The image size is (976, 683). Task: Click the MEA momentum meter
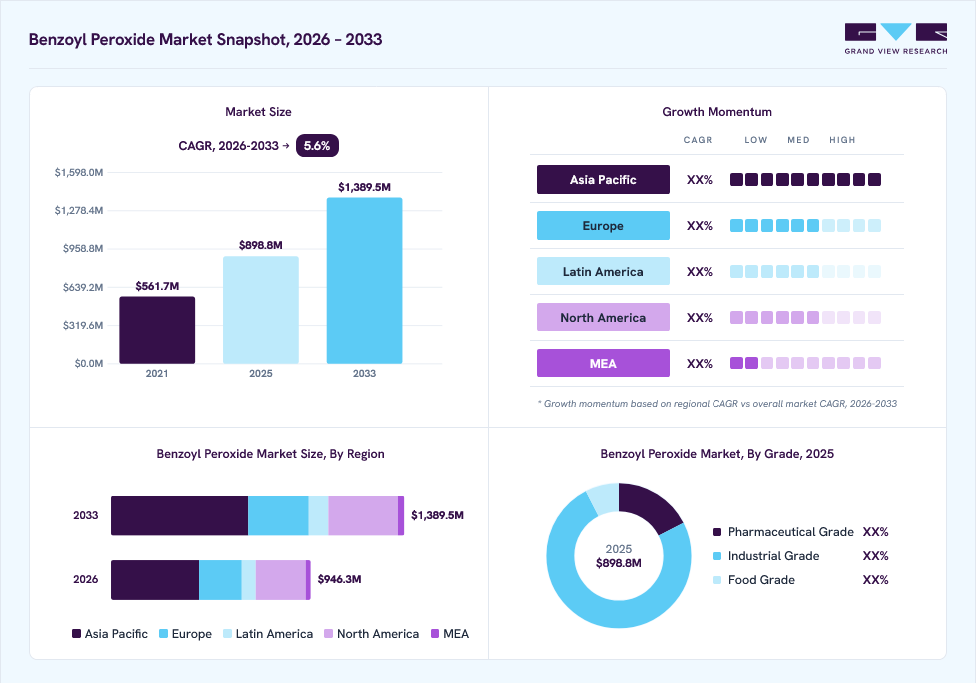(x=805, y=363)
